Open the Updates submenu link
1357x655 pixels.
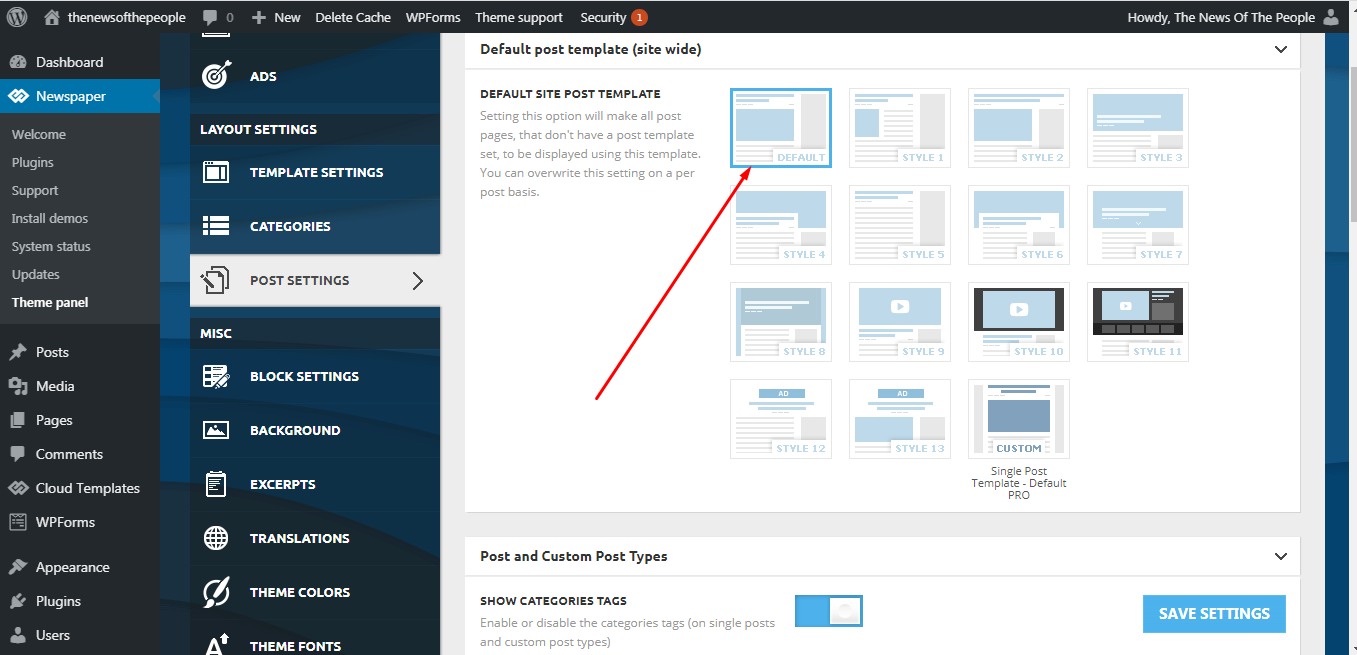[36, 274]
